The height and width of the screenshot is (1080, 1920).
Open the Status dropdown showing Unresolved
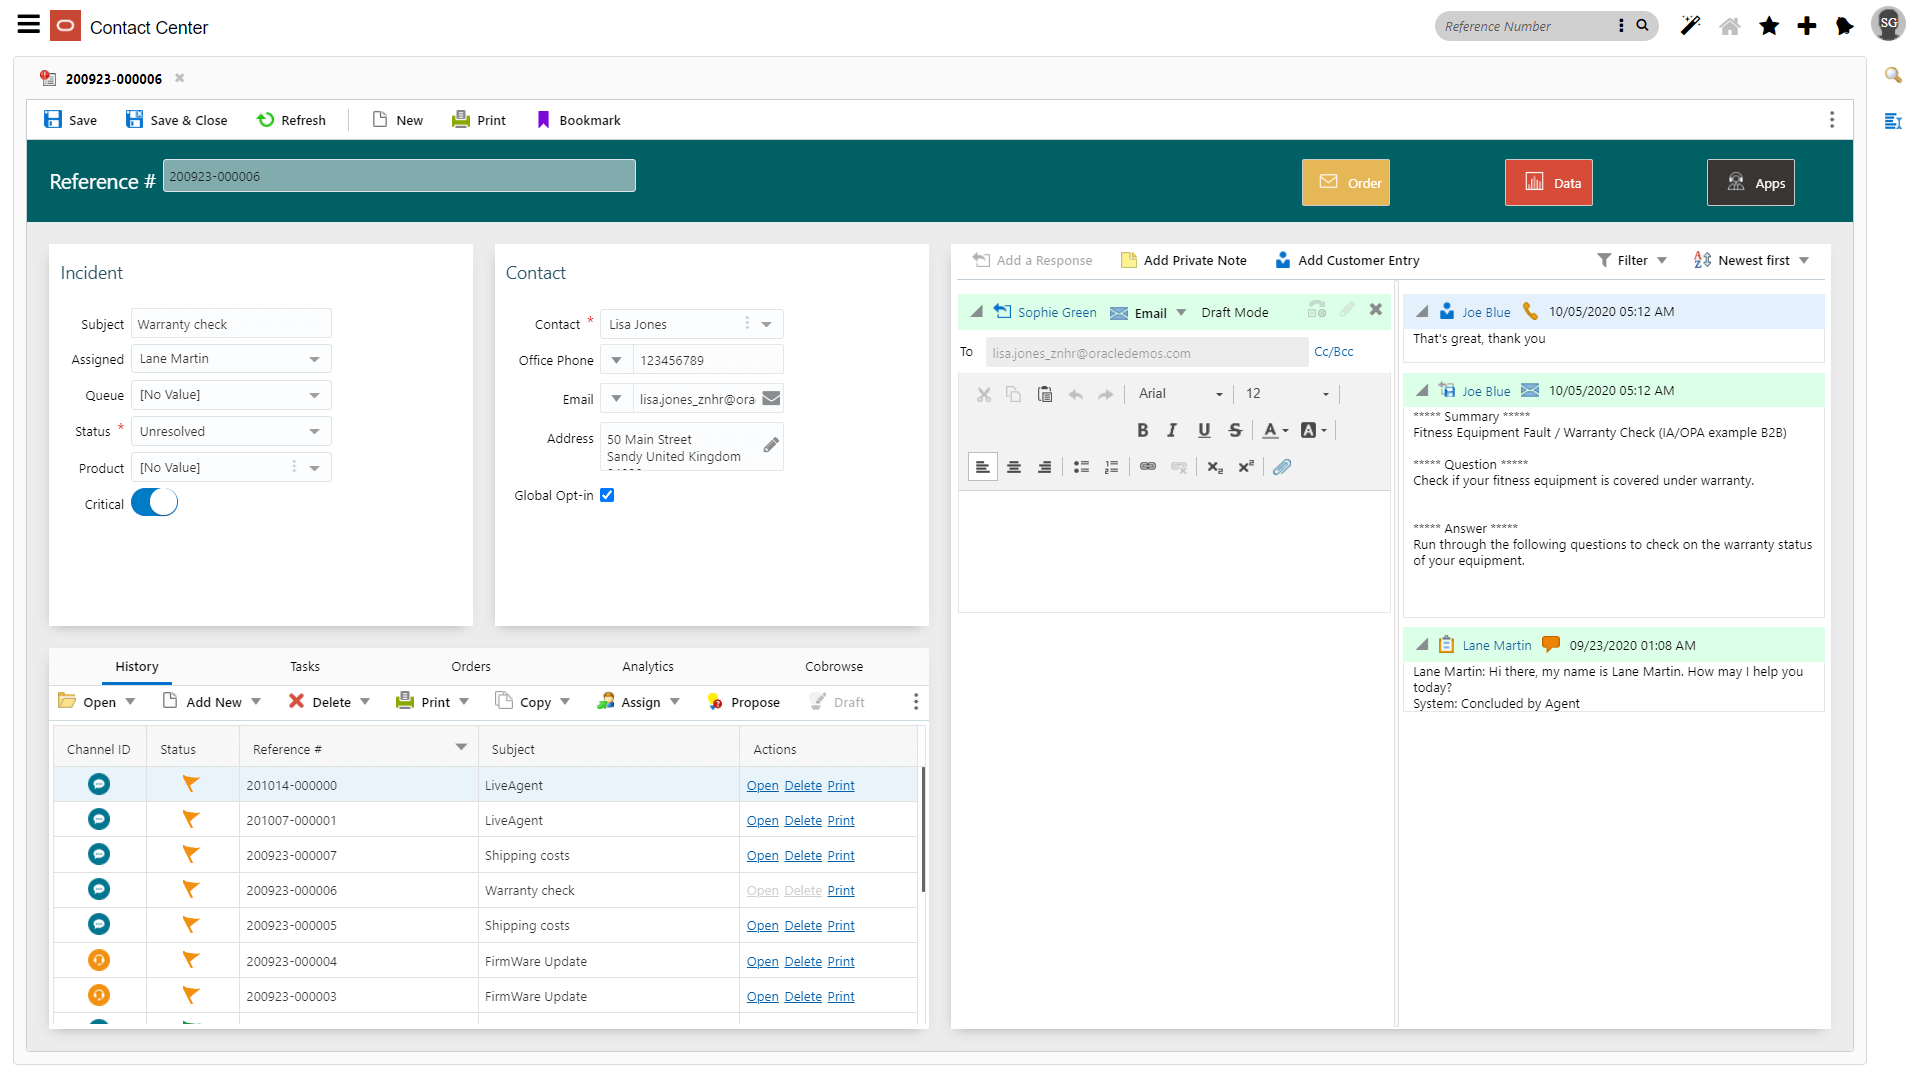(x=313, y=430)
